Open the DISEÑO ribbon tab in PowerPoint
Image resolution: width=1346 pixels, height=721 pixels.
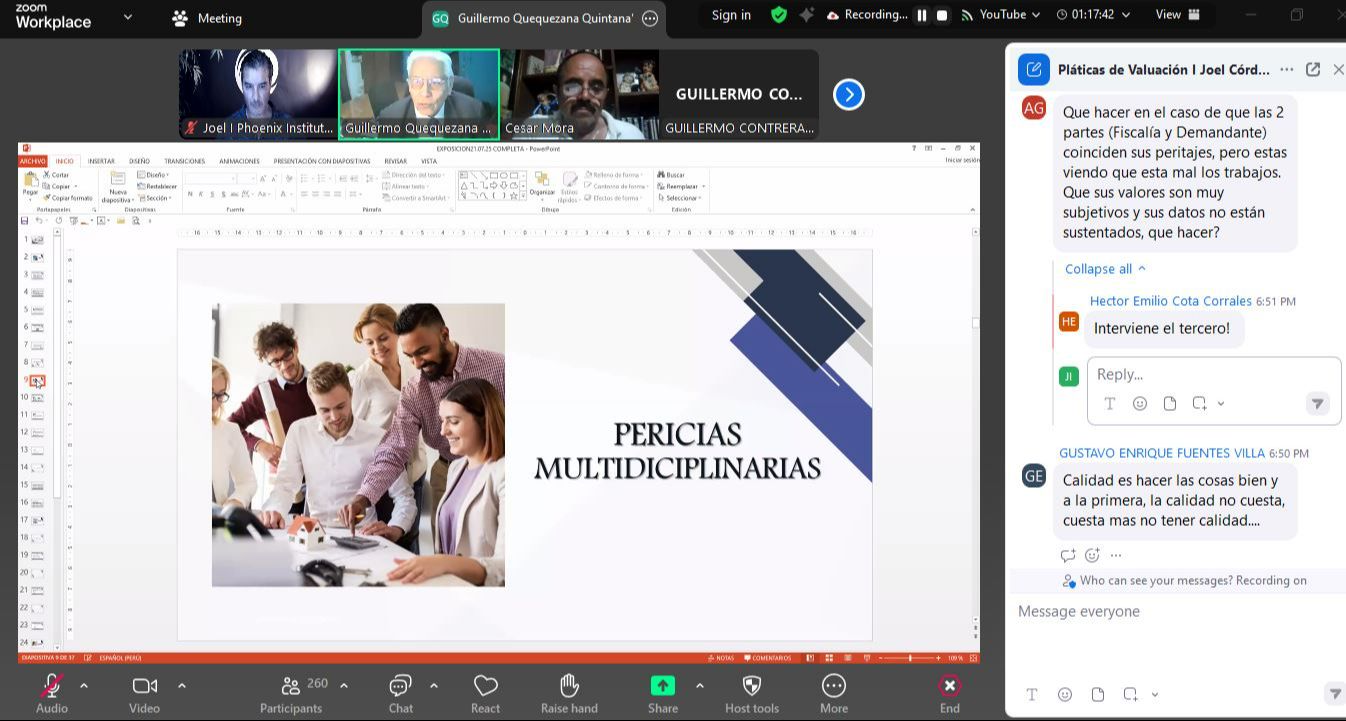coord(139,161)
